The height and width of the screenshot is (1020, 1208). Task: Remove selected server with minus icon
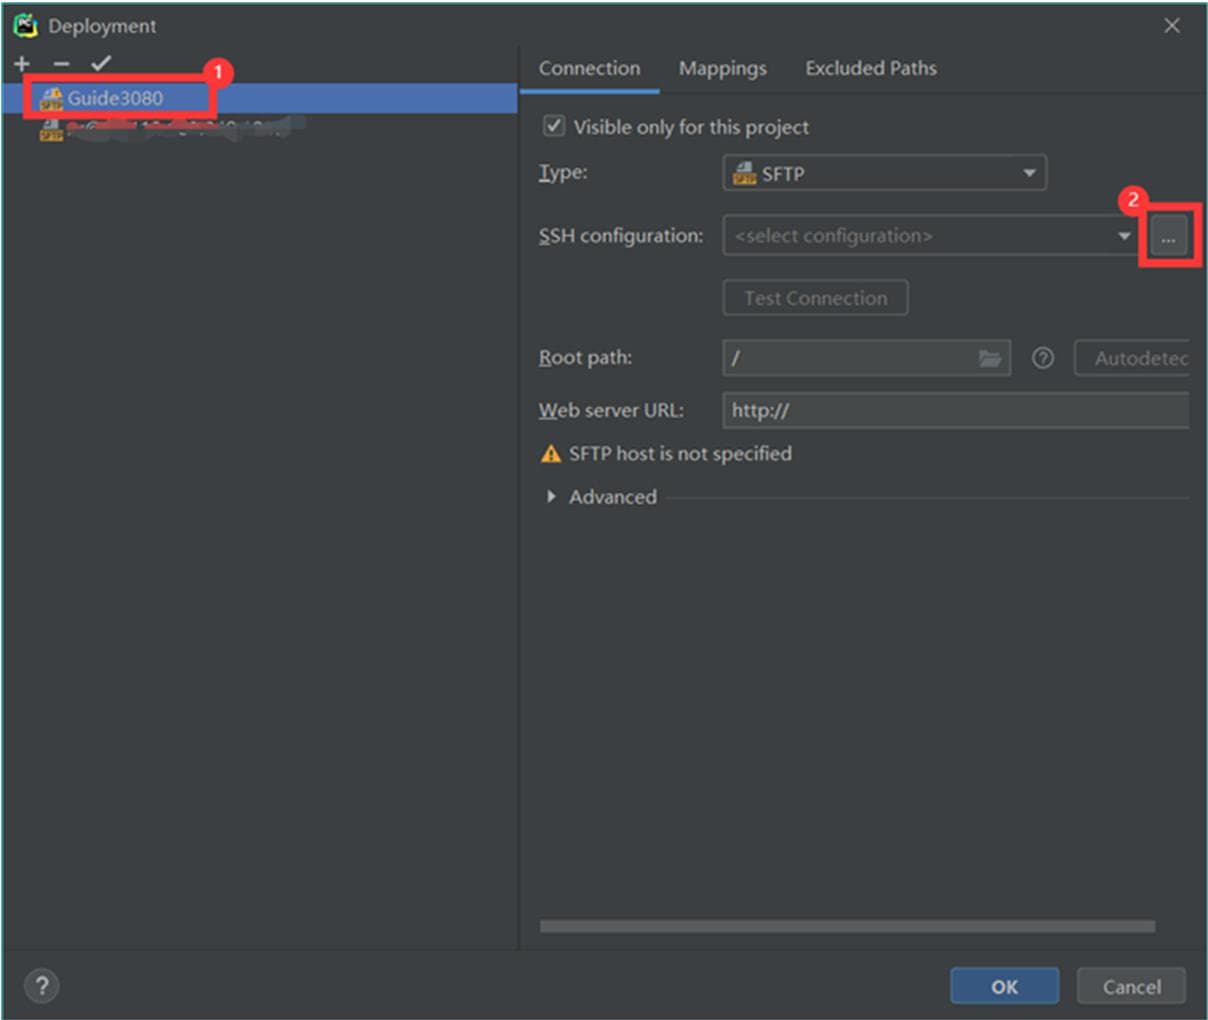click(61, 63)
